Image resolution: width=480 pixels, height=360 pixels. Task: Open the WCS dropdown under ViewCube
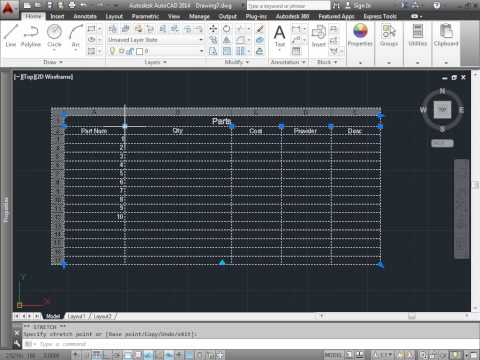442,143
